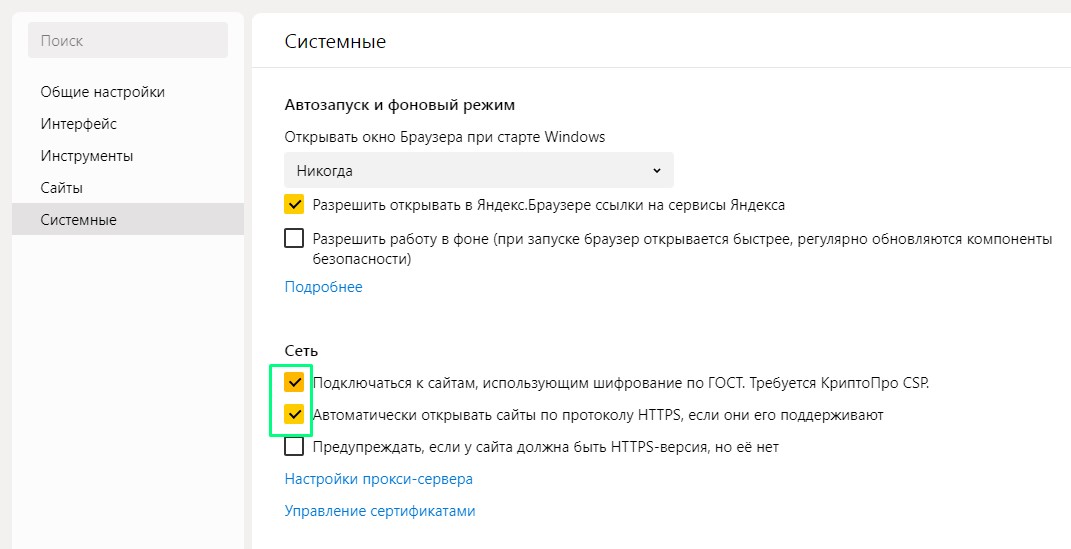This screenshot has height=549, width=1071.
Task: Click the chevron arrow in the Никогда dropdown
Action: [656, 171]
